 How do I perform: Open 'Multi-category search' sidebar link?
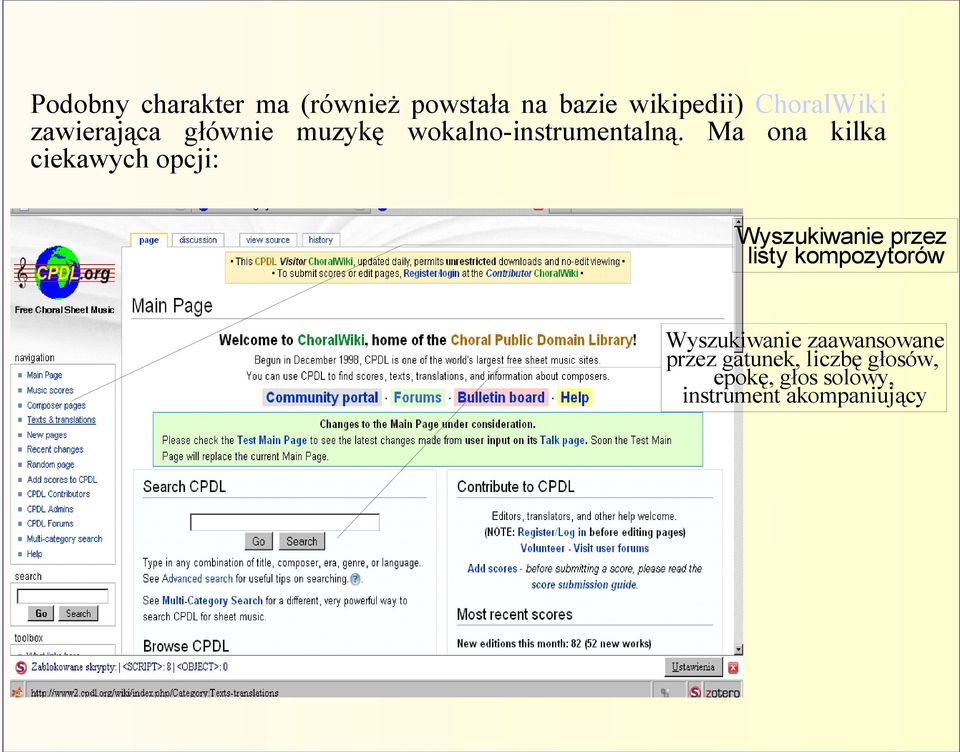click(64, 539)
